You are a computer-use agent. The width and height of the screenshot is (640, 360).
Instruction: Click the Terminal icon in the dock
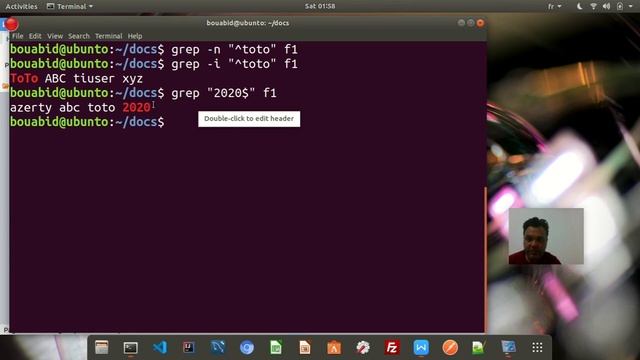tap(131, 348)
